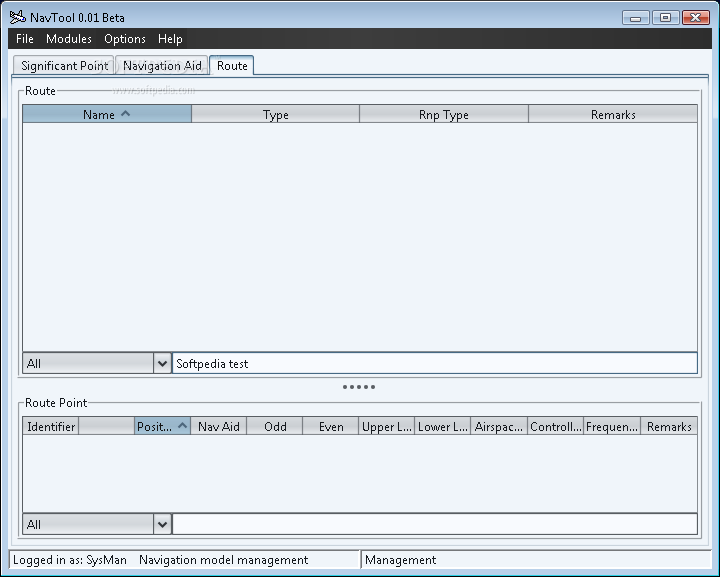Maximize the NavTool window
720x577 pixels.
tap(665, 18)
